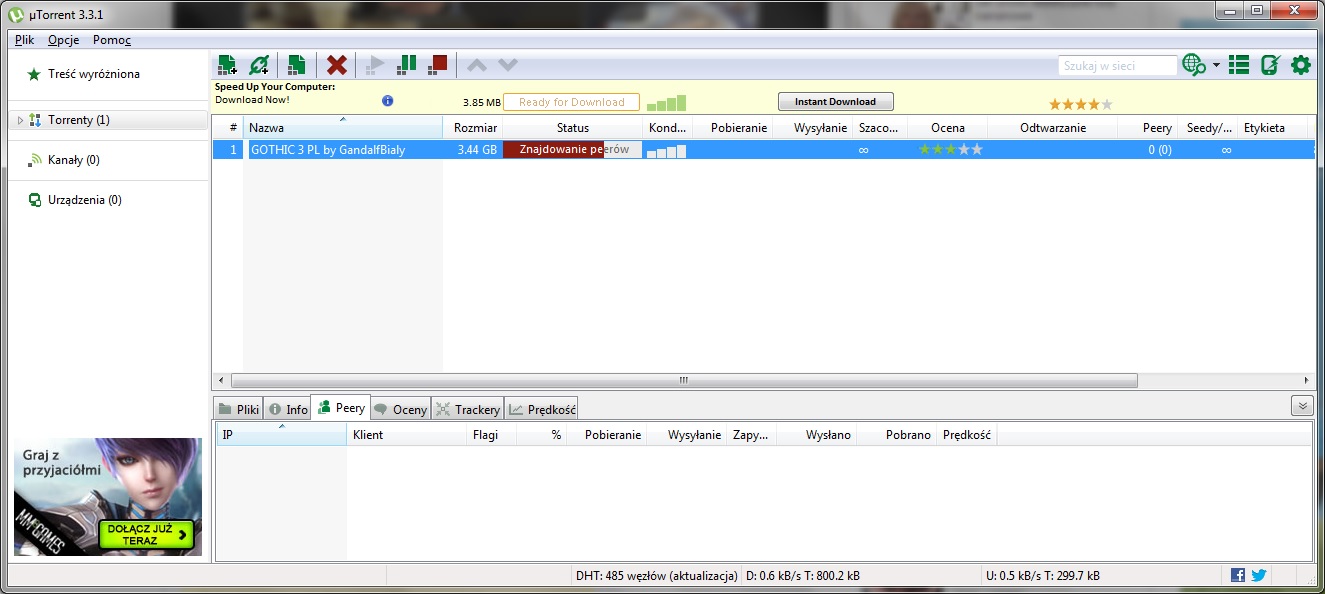Click the Facebook icon in status bar
The width and height of the screenshot is (1325, 594).
[x=1238, y=575]
